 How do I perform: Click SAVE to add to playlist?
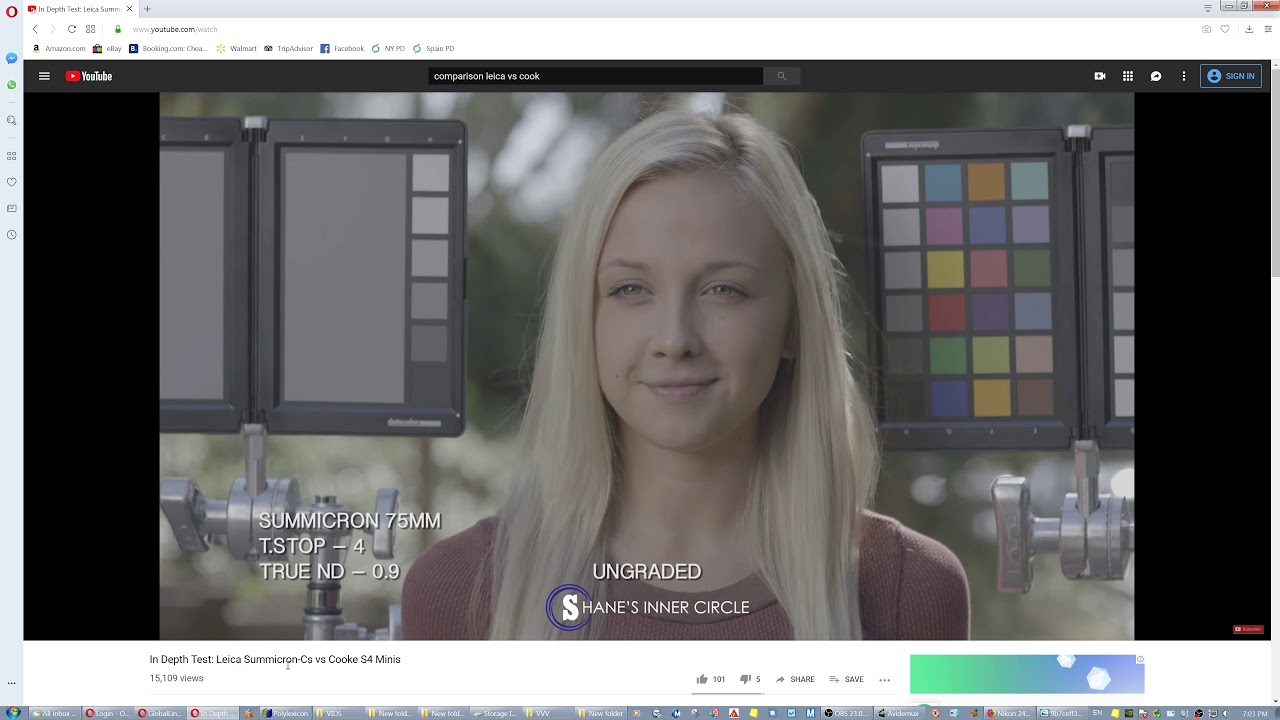click(846, 680)
